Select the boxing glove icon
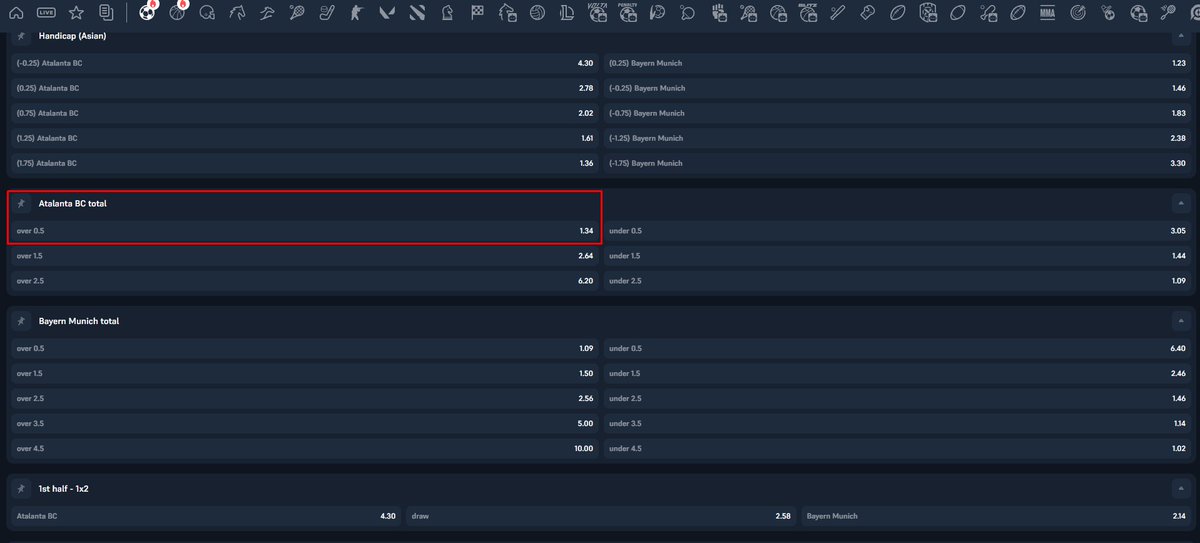The image size is (1200, 543). click(x=867, y=13)
